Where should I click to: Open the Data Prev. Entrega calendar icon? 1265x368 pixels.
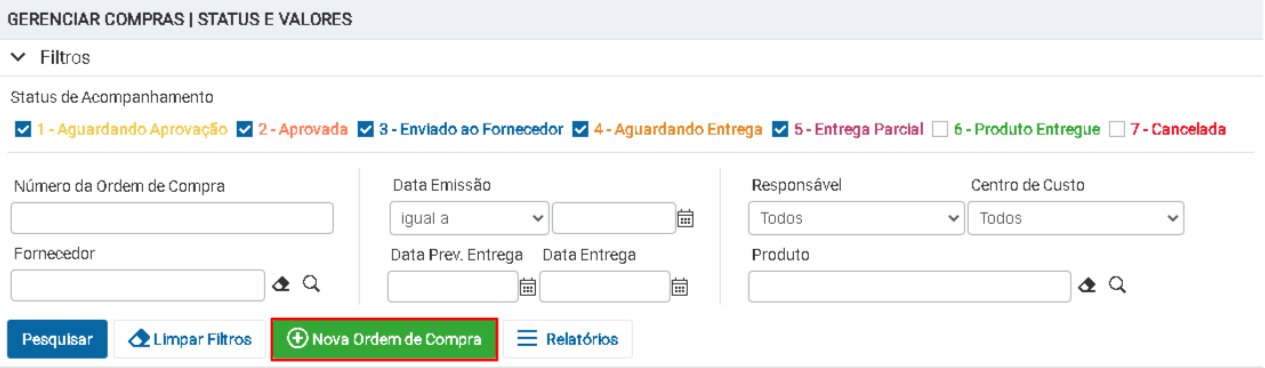527,287
